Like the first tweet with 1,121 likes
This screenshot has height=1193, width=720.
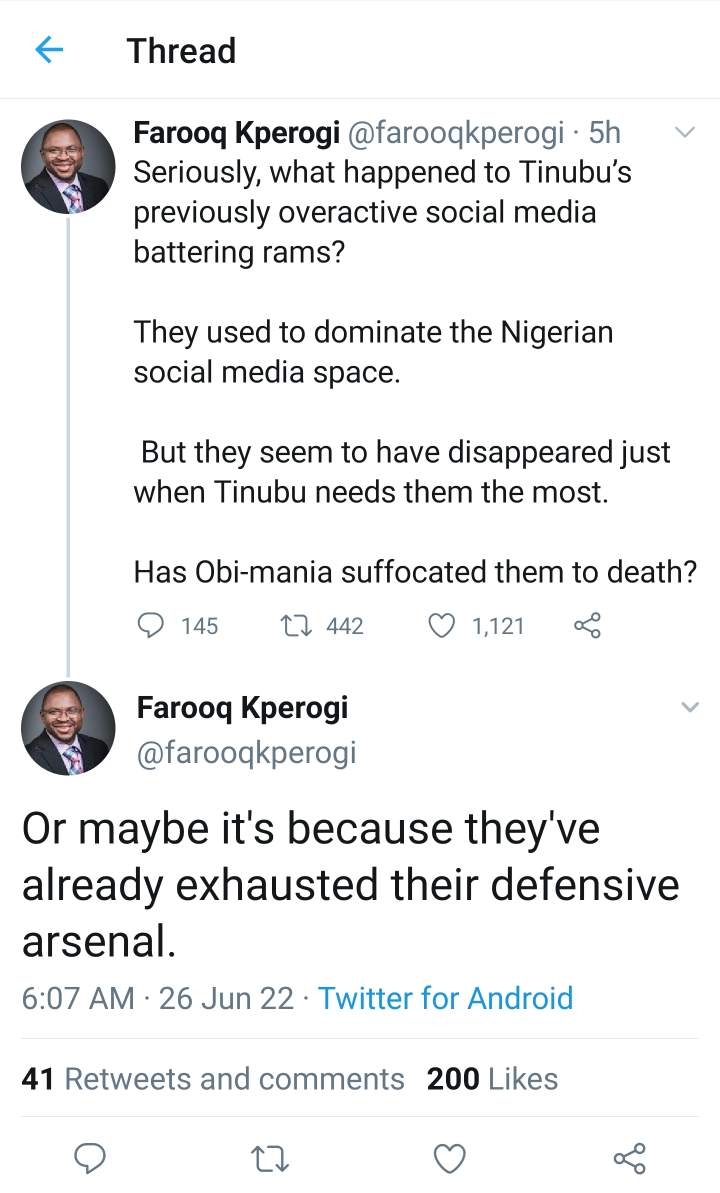coord(441,626)
